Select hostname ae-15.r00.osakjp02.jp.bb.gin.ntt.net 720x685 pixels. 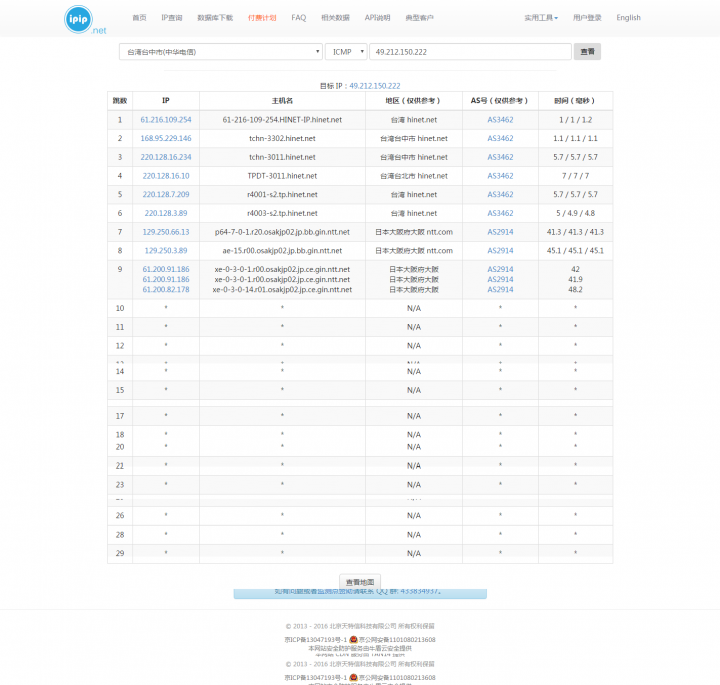click(282, 251)
